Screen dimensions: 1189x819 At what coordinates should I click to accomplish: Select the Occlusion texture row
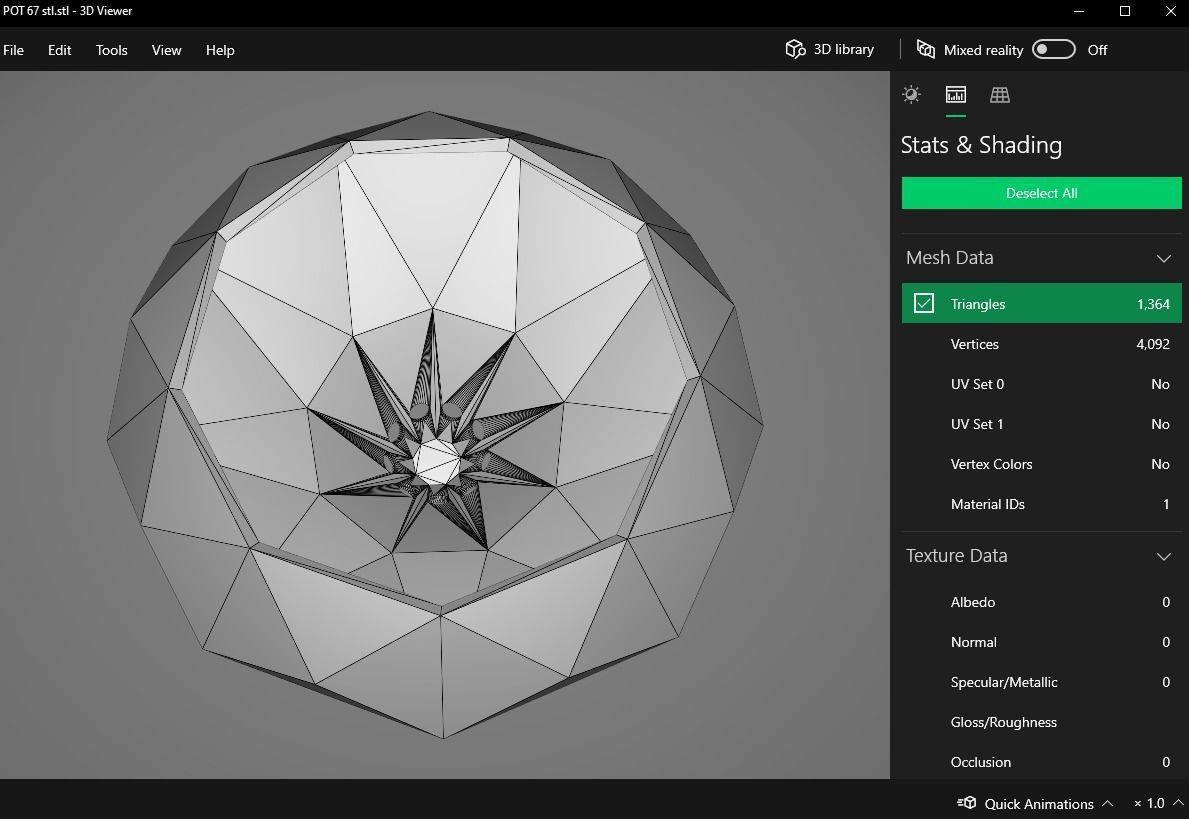(x=1041, y=762)
